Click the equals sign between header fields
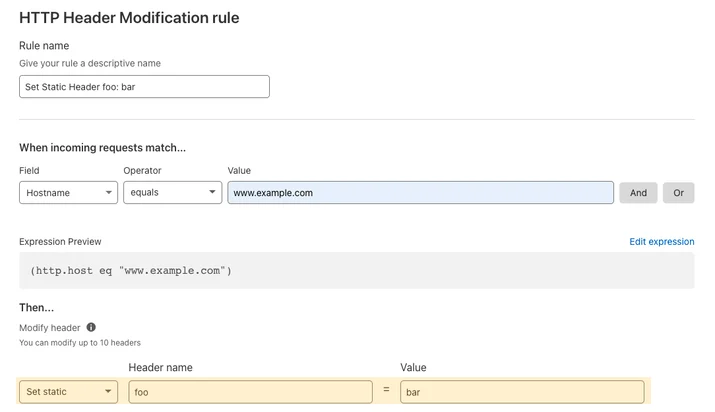The image size is (715, 412). click(386, 390)
